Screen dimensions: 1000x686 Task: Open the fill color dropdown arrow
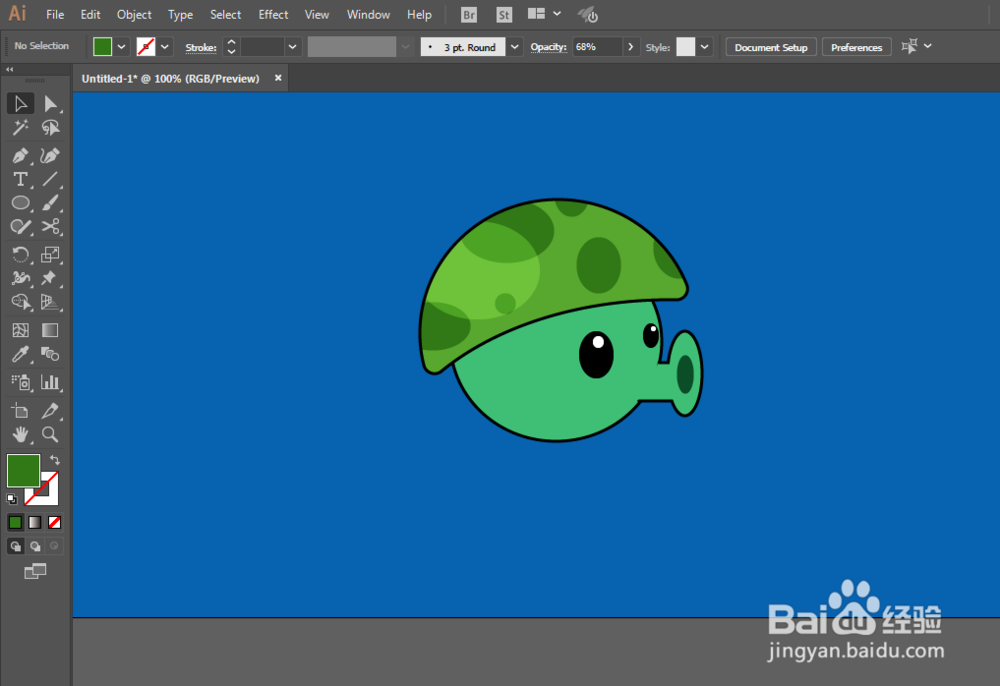pyautogui.click(x=121, y=47)
